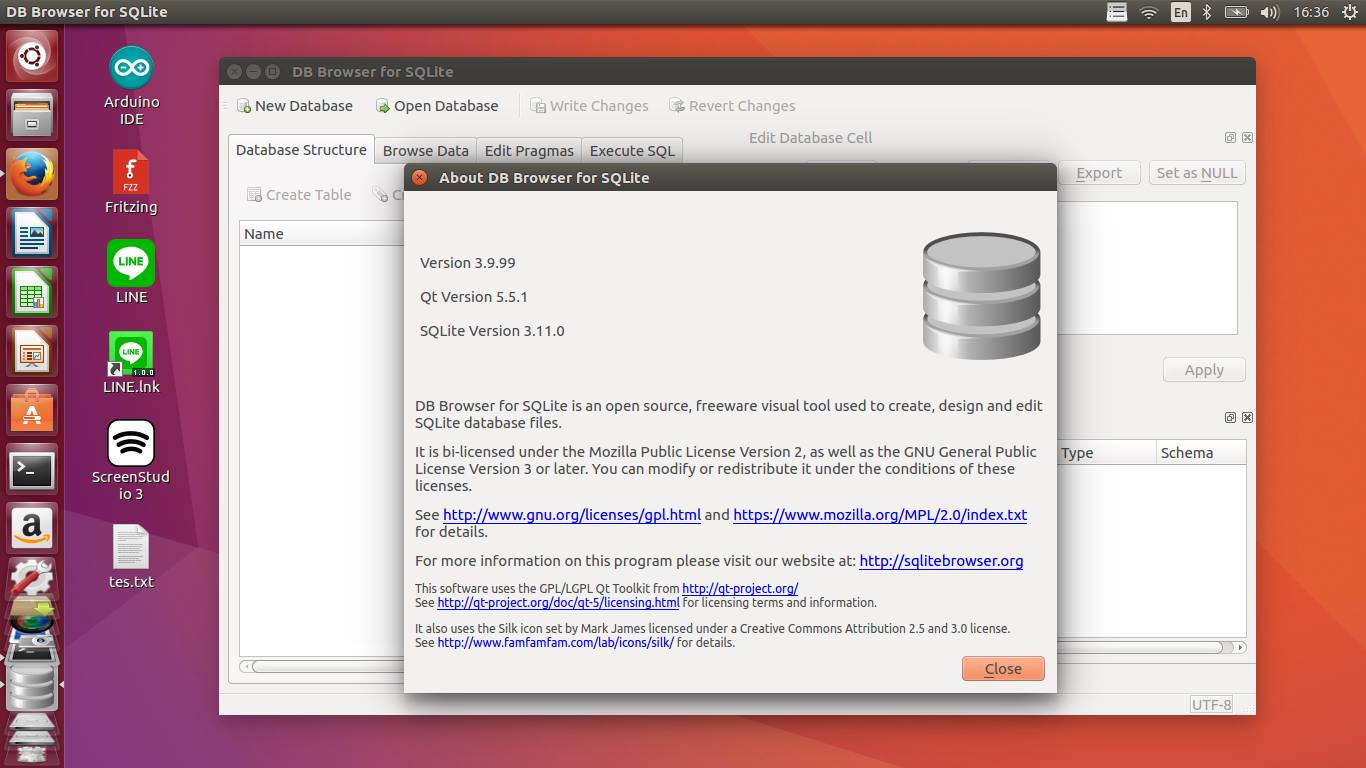Open the mozilla.org MPL 2.0 link
This screenshot has height=768, width=1366.
pyautogui.click(x=880, y=515)
